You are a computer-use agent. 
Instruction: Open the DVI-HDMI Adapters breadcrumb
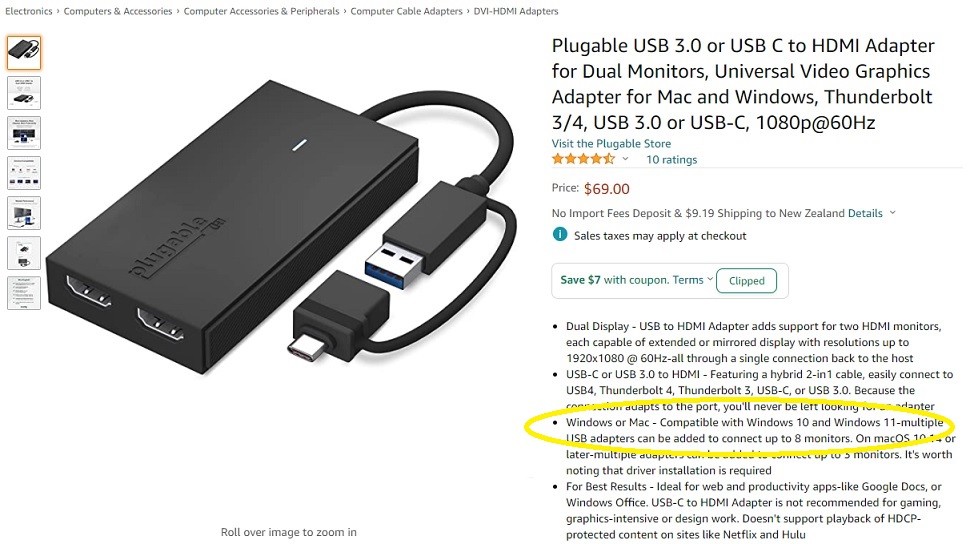click(516, 11)
